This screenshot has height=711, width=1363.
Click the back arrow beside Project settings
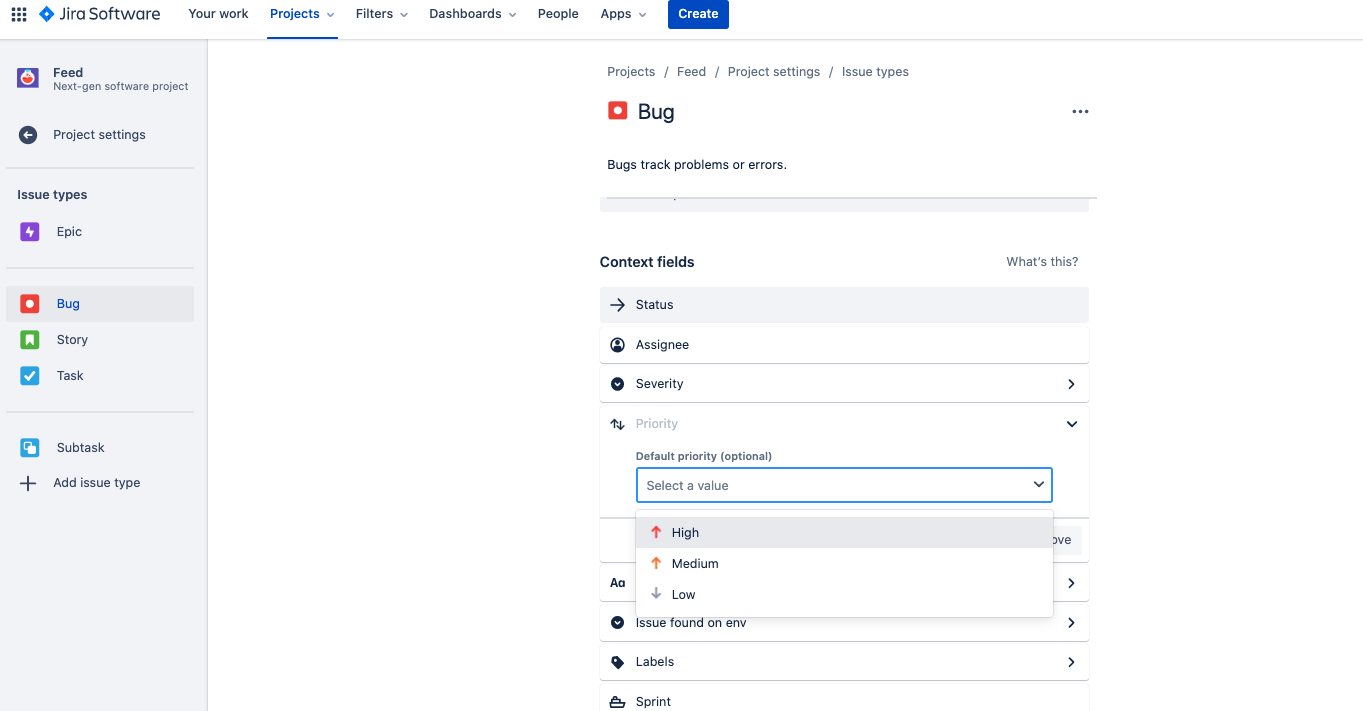click(x=28, y=135)
